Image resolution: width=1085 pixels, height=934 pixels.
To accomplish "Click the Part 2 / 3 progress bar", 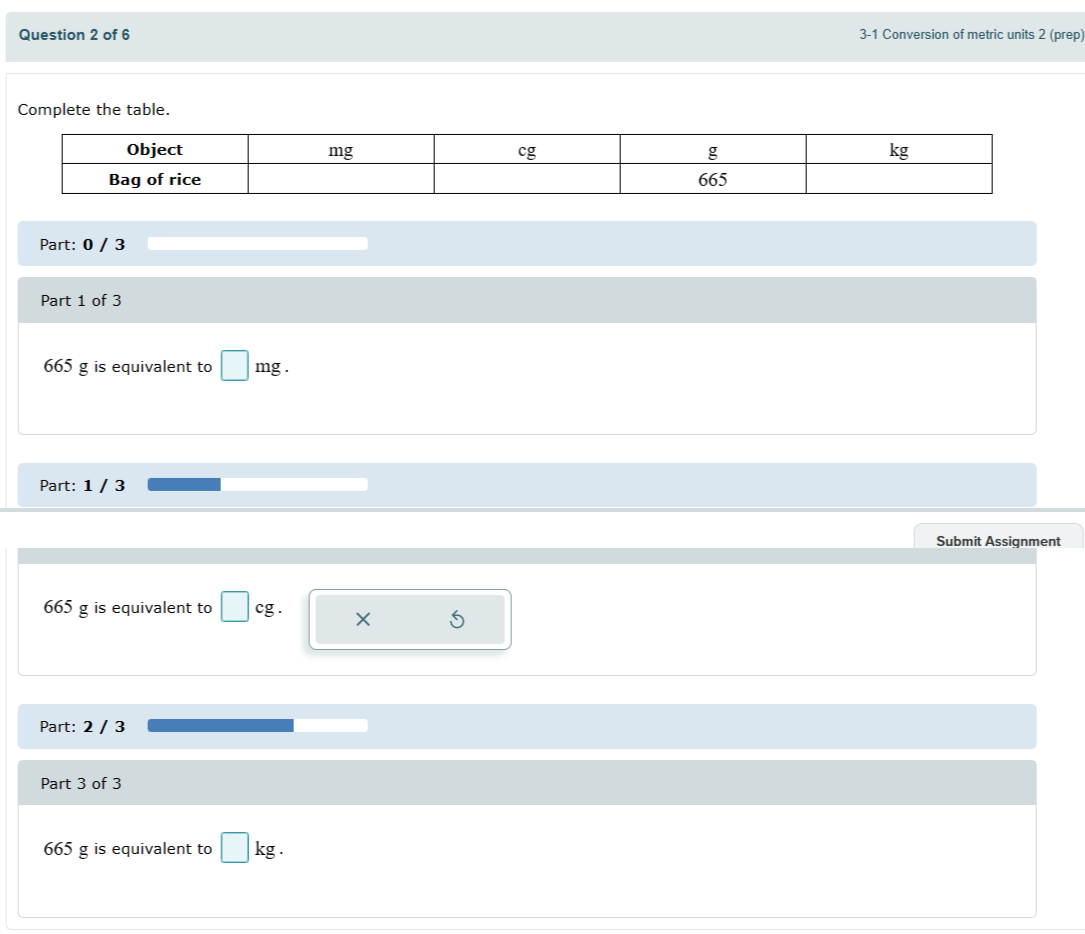I will pyautogui.click(x=257, y=725).
